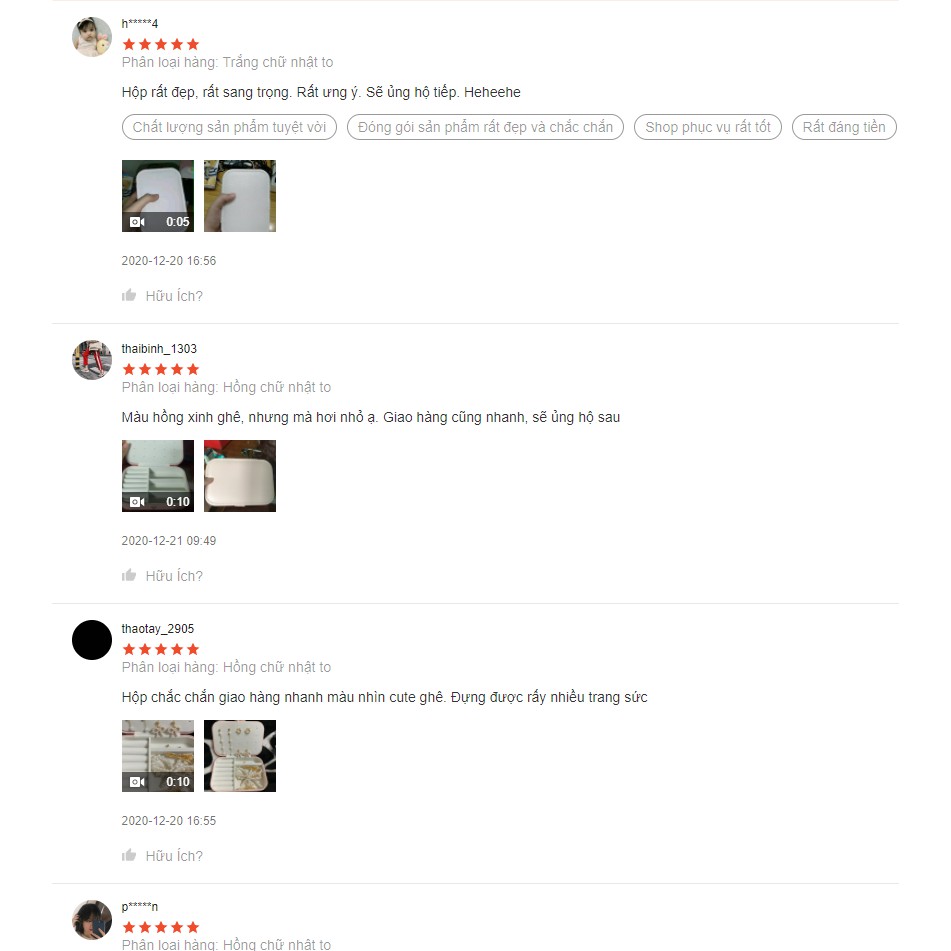Click username thaibinh_1303
Image resolution: width=951 pixels, height=951 pixels.
159,349
